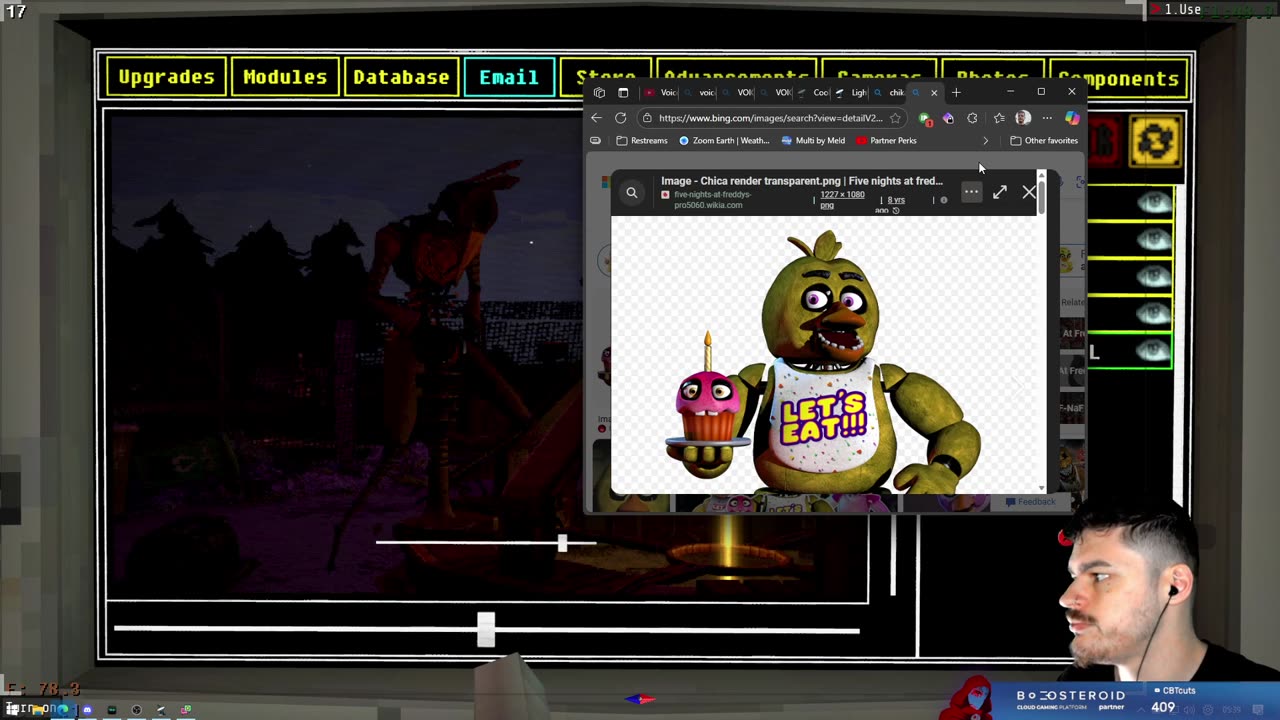
Task: Open the Components tab
Action: 1118,79
